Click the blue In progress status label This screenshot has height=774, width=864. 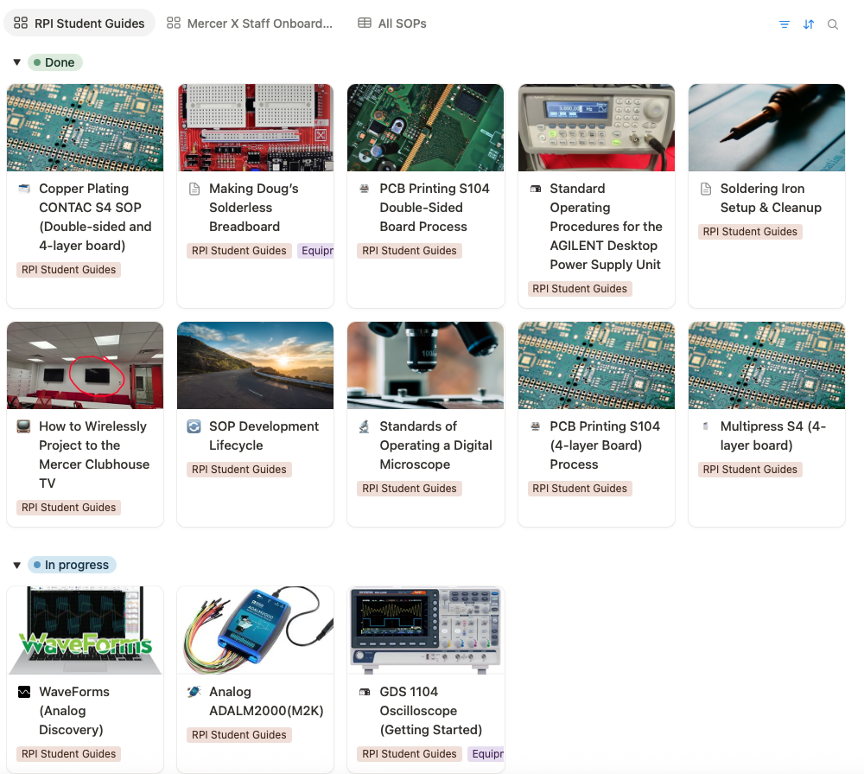coord(72,565)
